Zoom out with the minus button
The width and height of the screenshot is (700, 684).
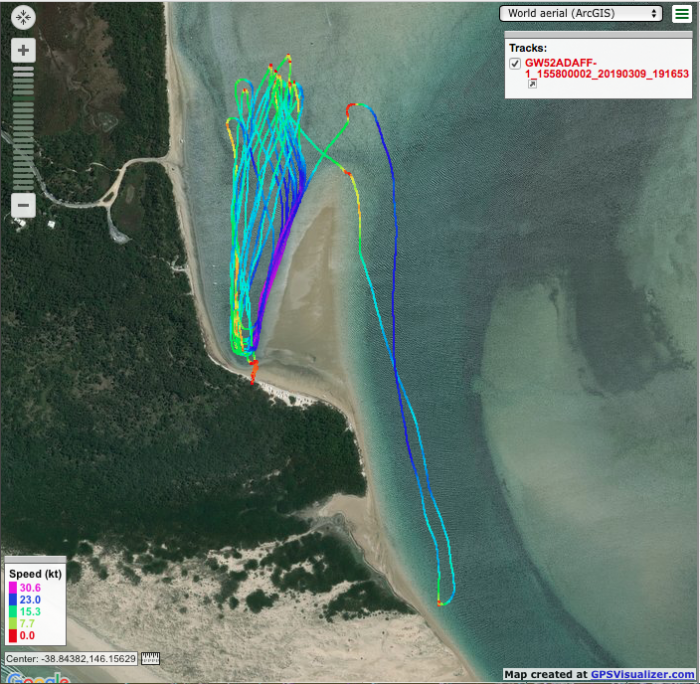coord(24,206)
